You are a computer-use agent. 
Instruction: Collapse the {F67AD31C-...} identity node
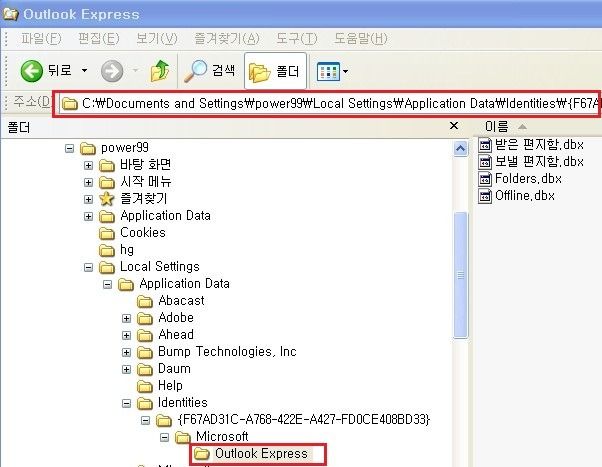point(145,421)
